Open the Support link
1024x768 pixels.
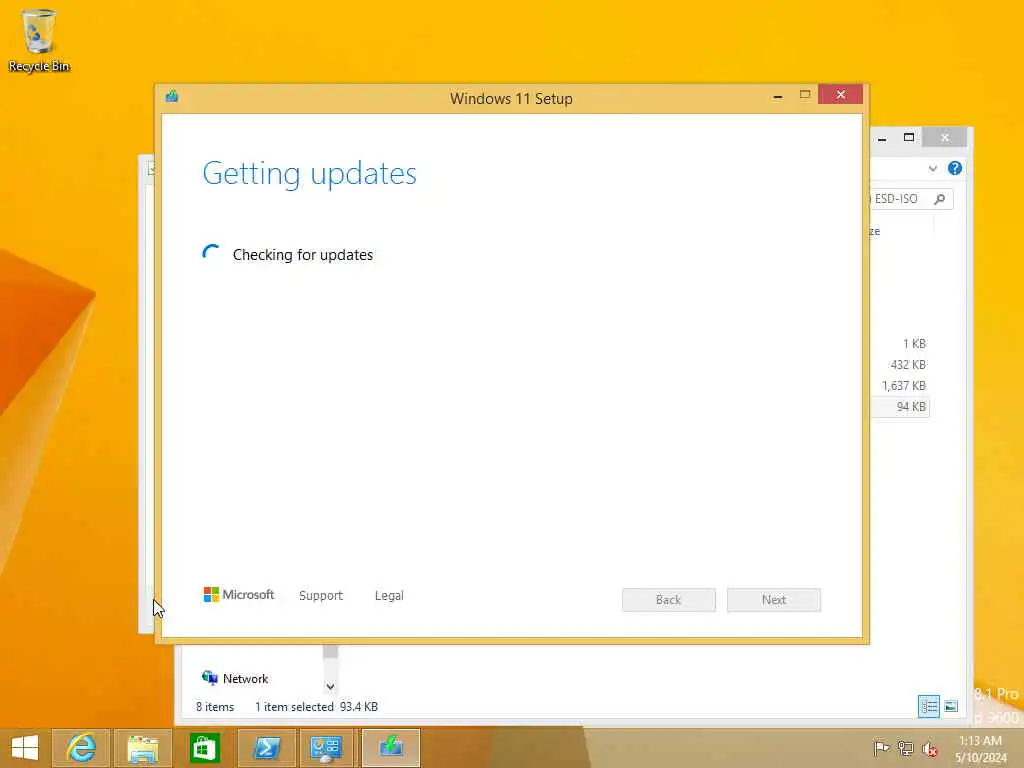pos(321,596)
